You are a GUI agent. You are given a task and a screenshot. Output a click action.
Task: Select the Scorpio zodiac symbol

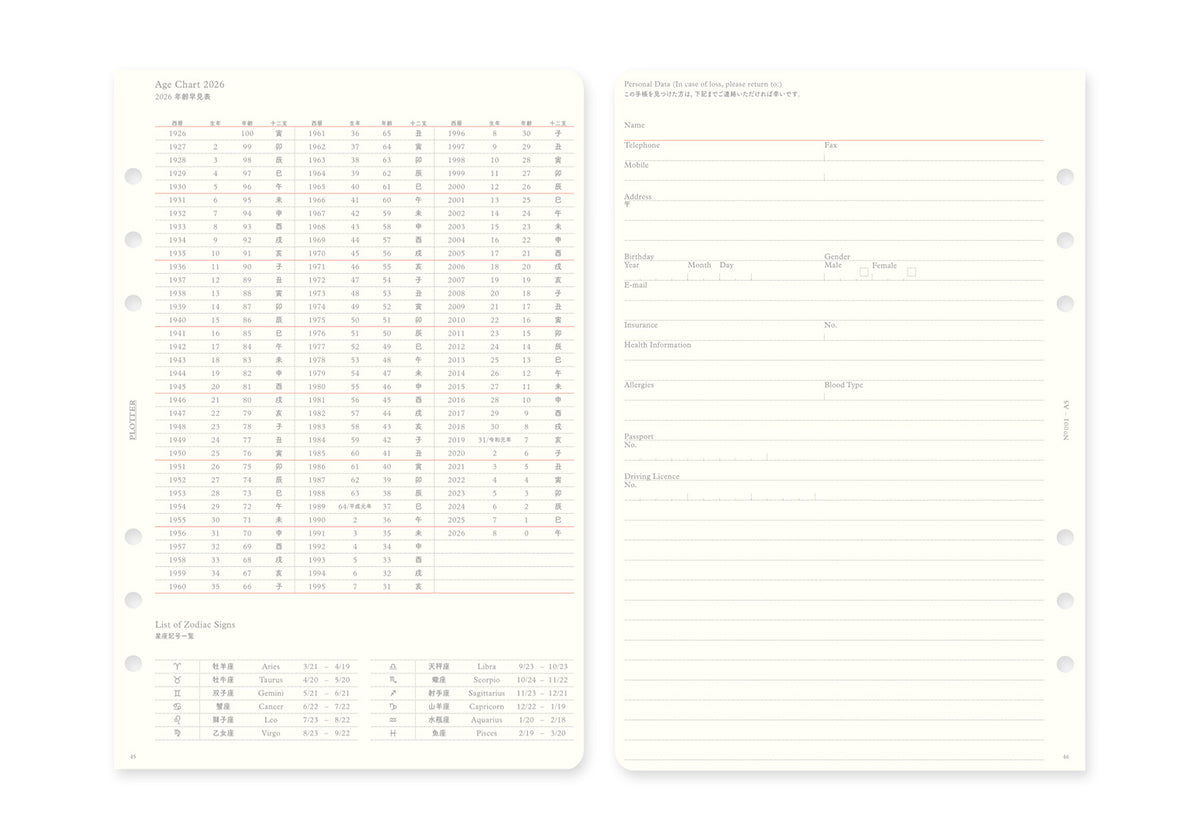[392, 680]
